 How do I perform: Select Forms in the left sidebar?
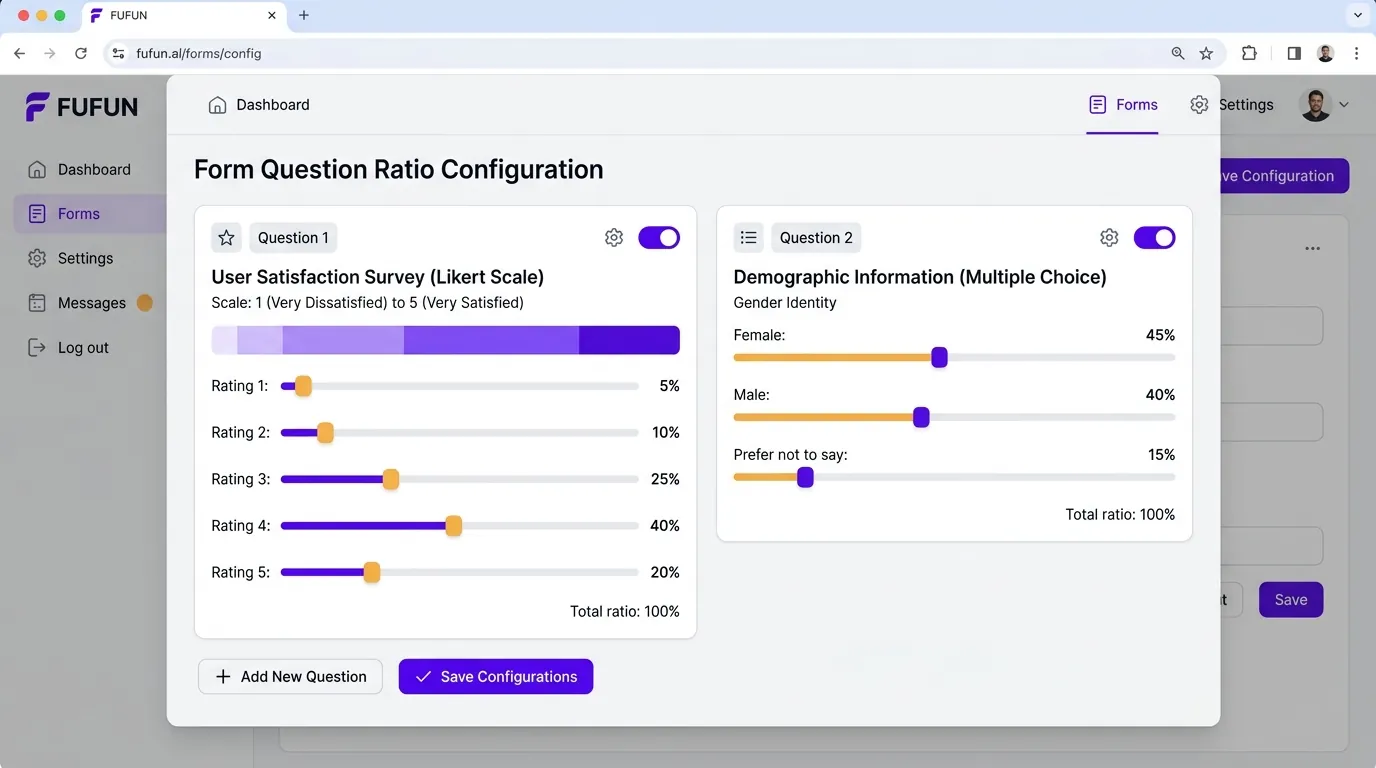[90, 214]
